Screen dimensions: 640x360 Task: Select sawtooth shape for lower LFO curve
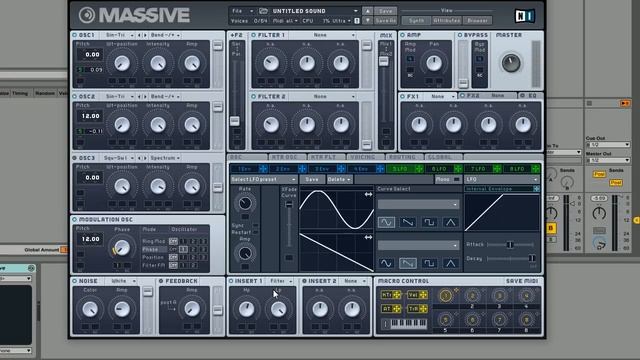[407, 263]
